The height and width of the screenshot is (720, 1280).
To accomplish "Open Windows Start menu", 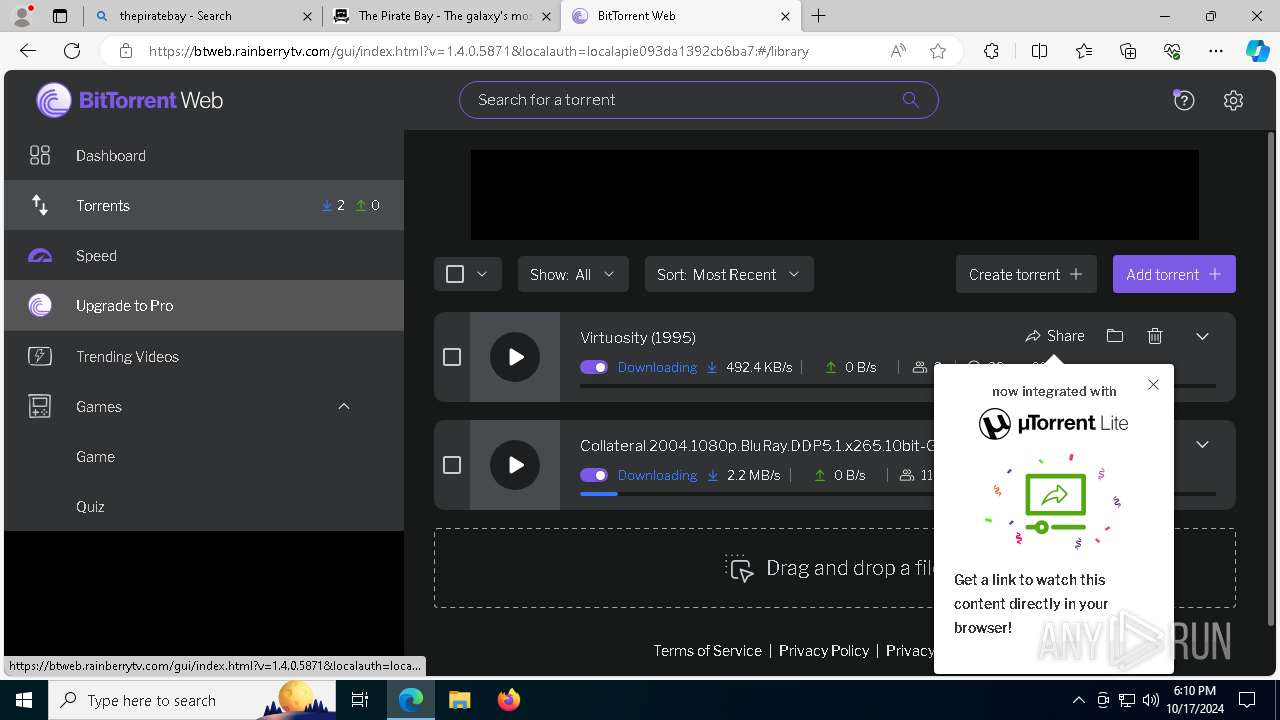I will [x=24, y=700].
